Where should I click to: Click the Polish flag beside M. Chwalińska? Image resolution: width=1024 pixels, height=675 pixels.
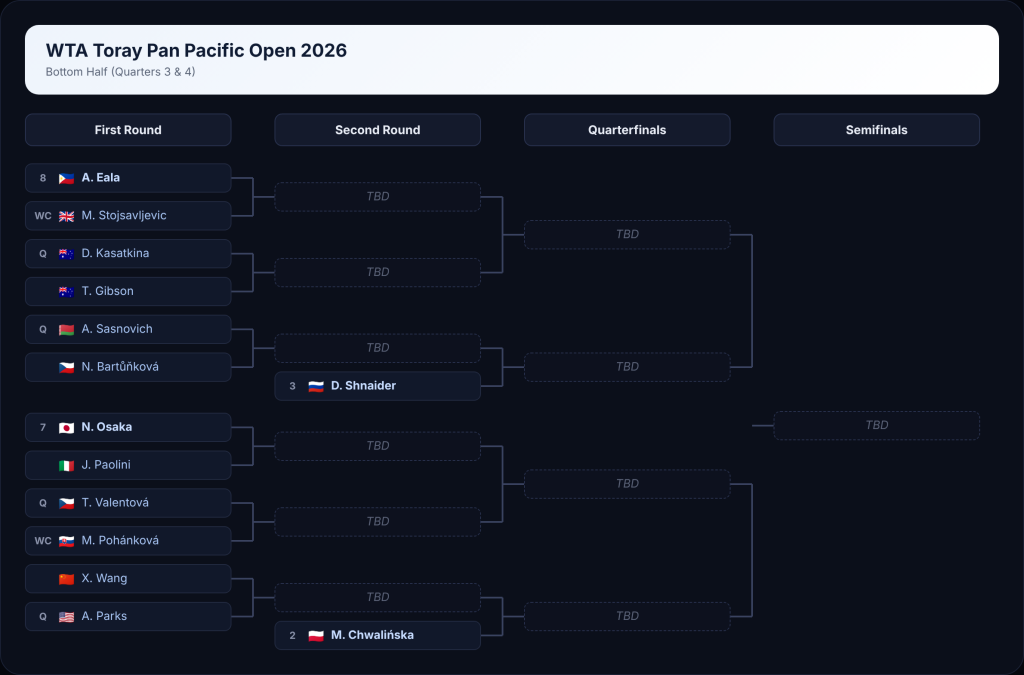pyautogui.click(x=315, y=636)
